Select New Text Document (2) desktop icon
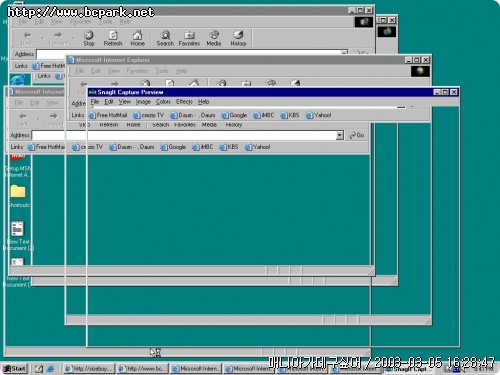 click(x=17, y=229)
